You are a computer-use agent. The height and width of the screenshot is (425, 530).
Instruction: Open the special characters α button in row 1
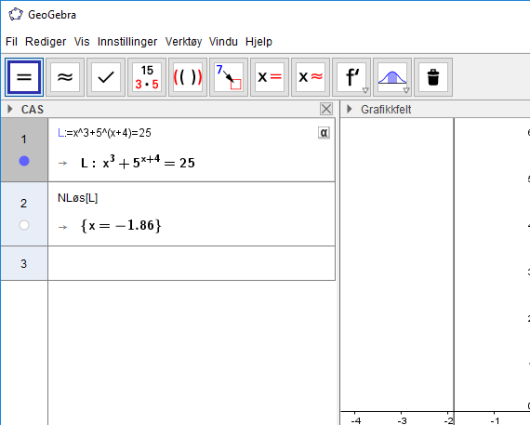[323, 133]
